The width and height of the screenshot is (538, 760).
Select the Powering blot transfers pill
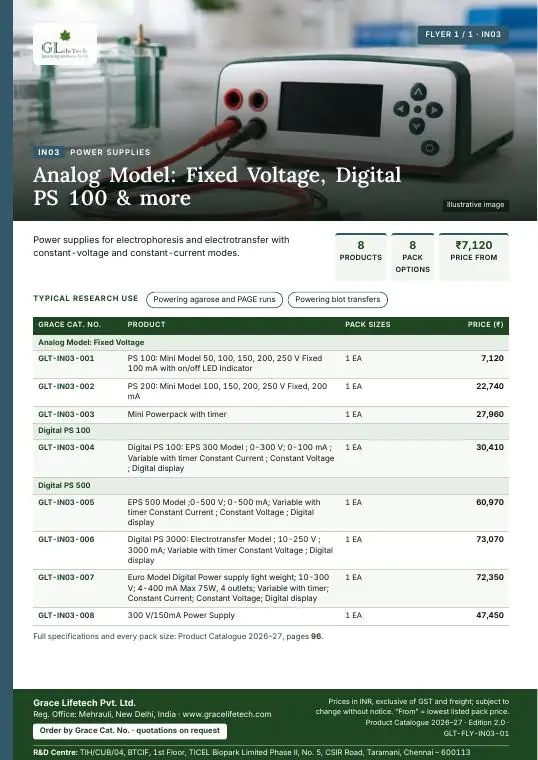pos(338,300)
